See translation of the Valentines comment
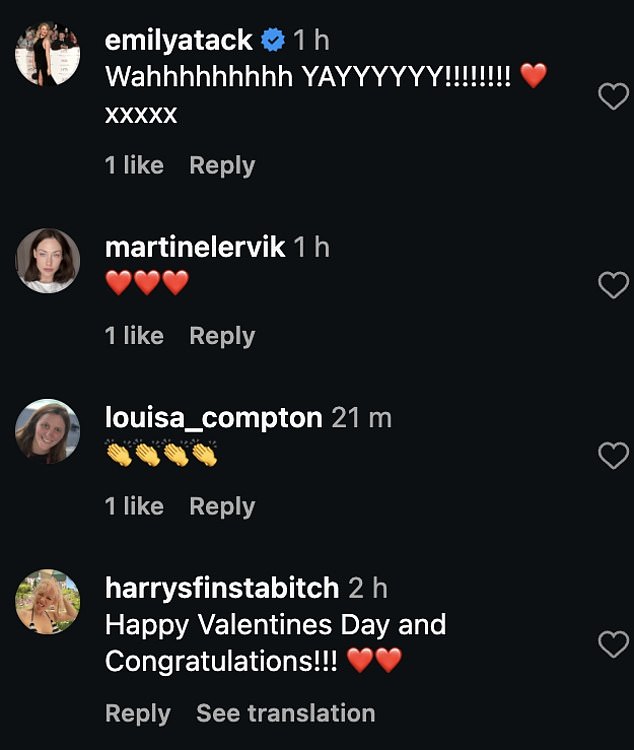Image resolution: width=634 pixels, height=750 pixels. click(x=285, y=713)
